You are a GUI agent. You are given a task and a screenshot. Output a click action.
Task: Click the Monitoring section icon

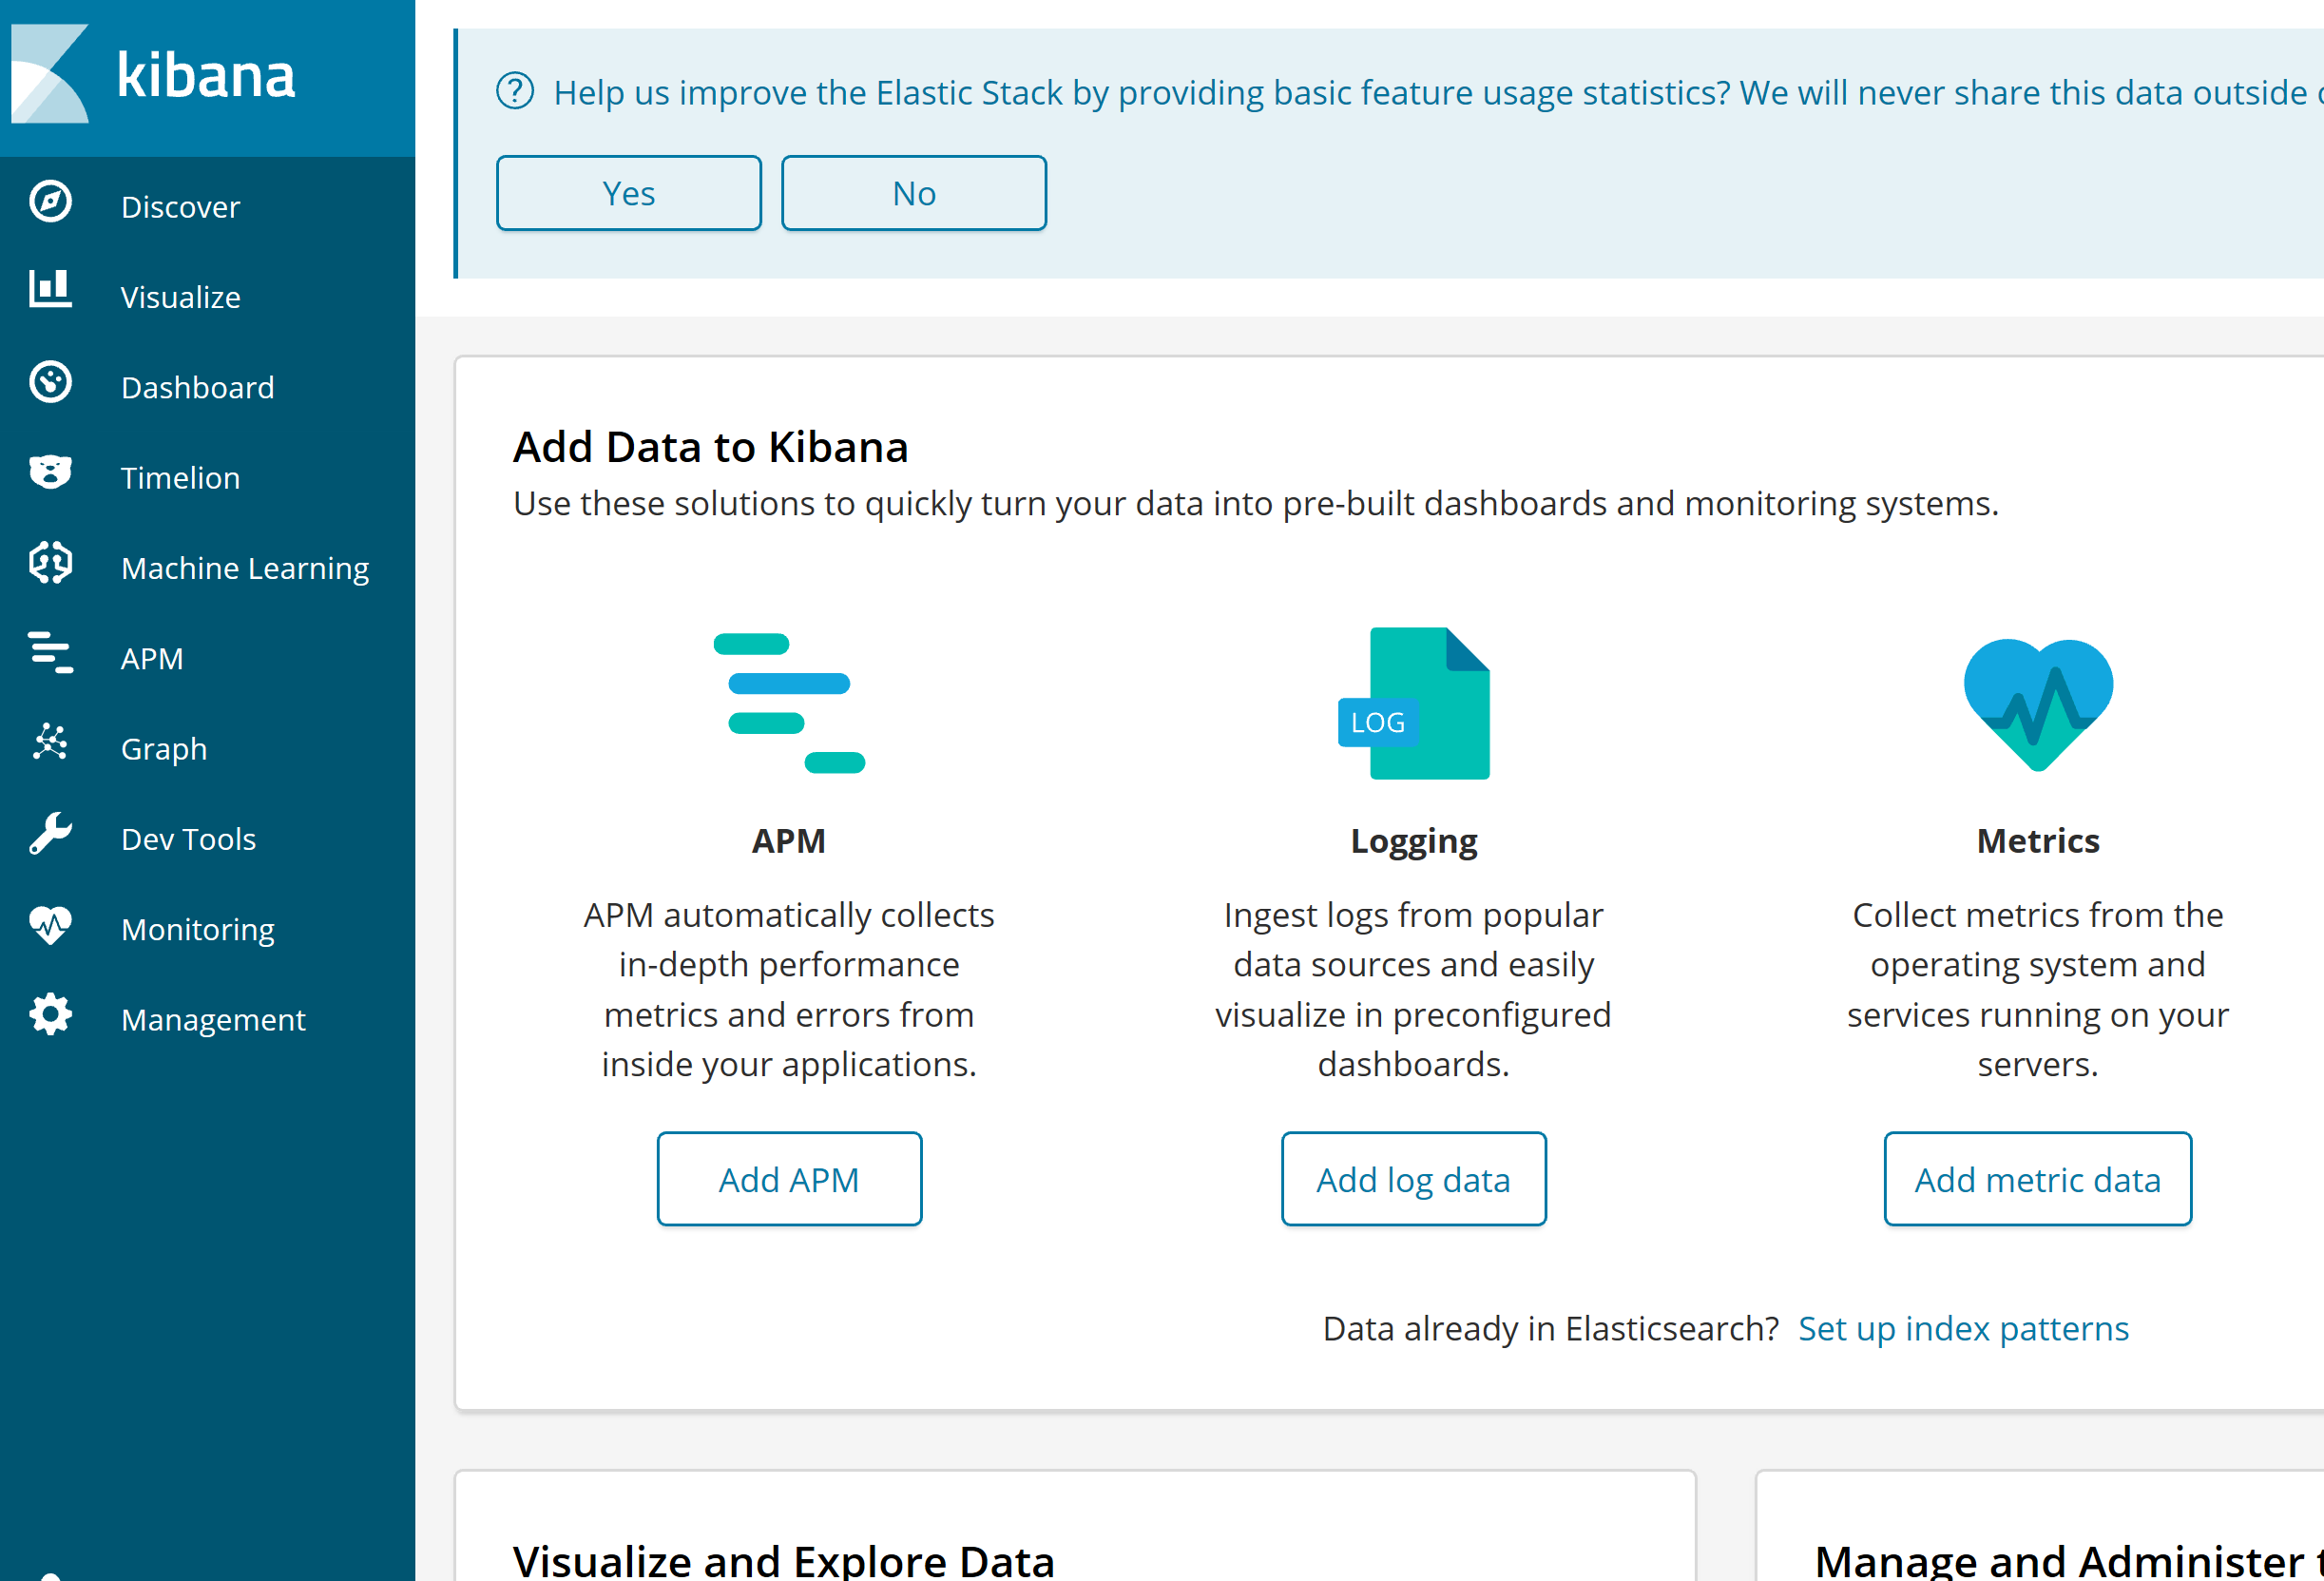tap(49, 926)
